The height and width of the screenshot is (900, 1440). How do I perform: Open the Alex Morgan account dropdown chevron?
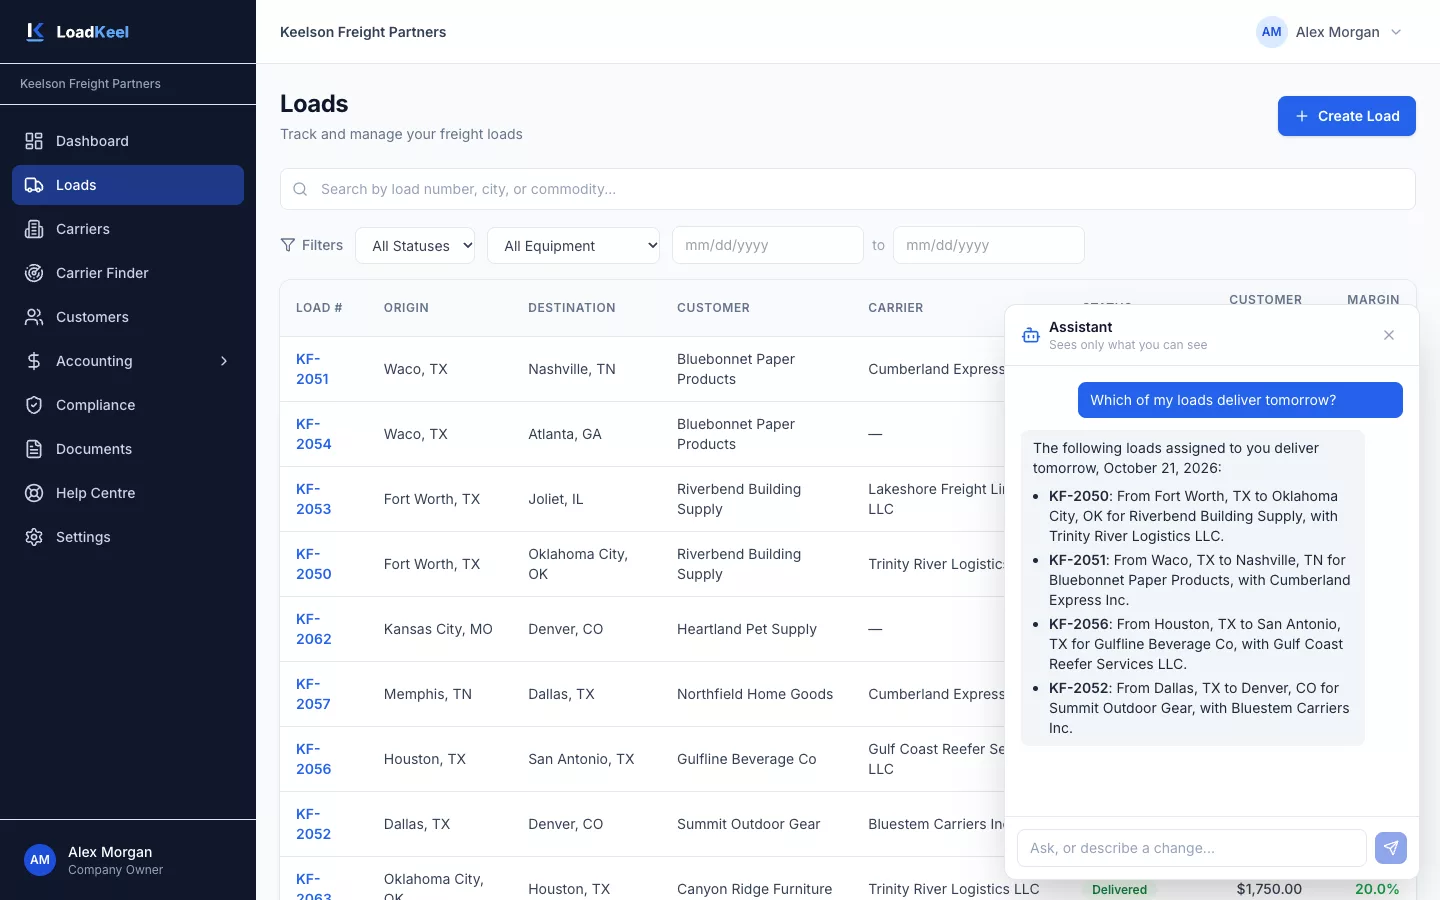coord(1396,32)
